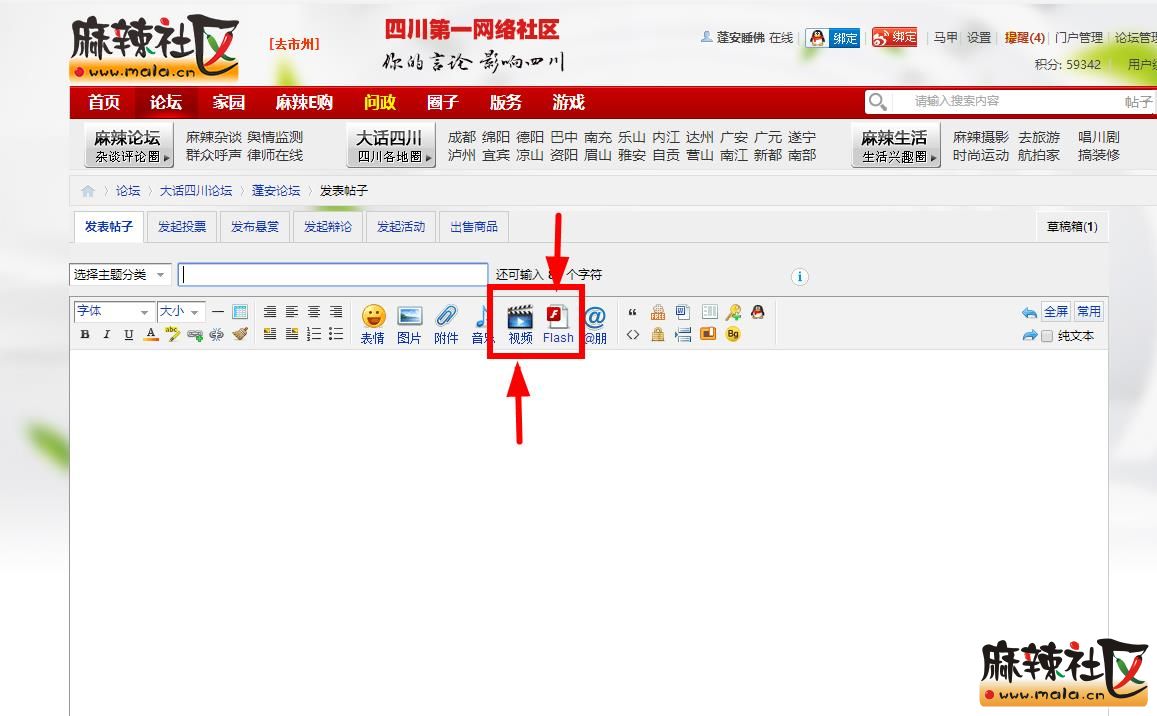Insert an ordered numbered list
The image size is (1157, 716).
[x=314, y=334]
